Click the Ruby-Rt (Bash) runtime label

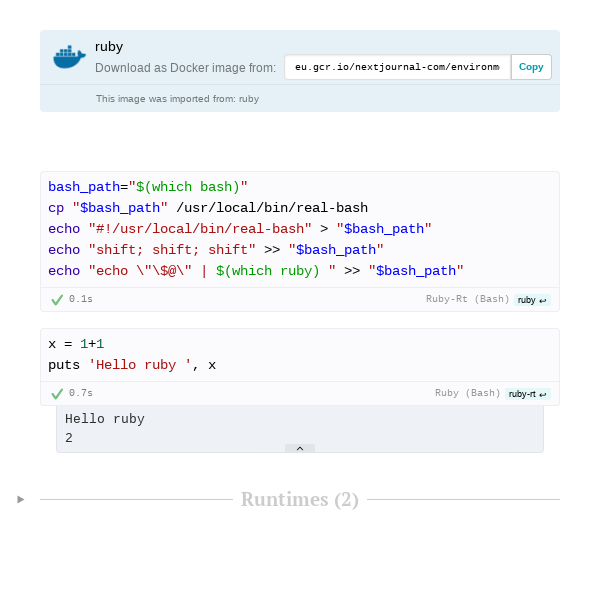[468, 299]
